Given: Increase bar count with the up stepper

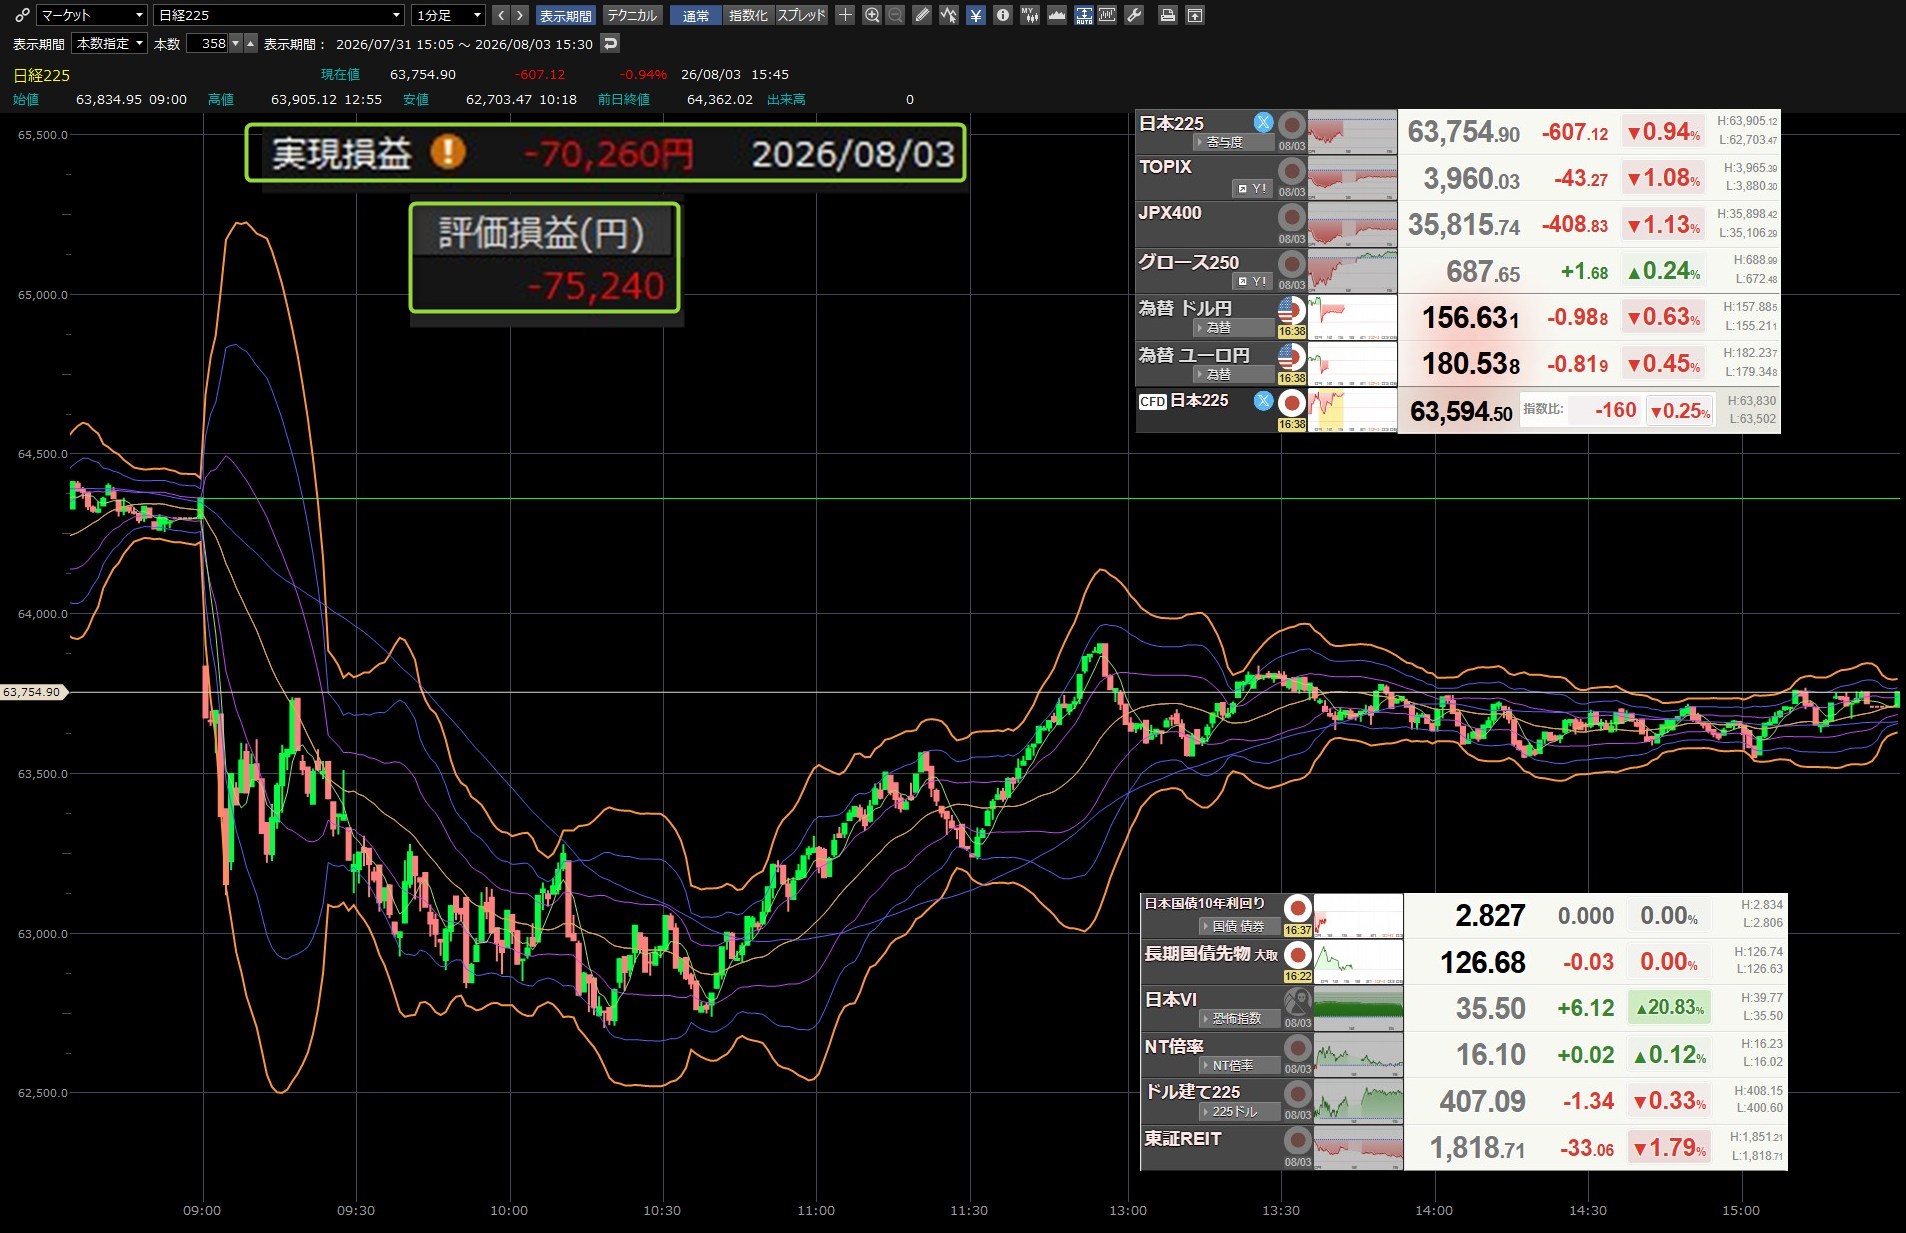Looking at the screenshot, I should pos(251,44).
